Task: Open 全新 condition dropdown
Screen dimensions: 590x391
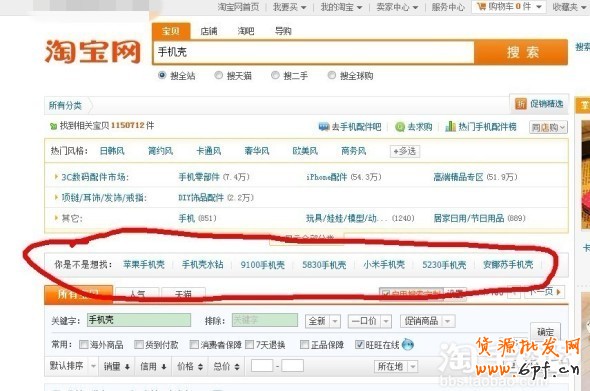Action: point(323,321)
